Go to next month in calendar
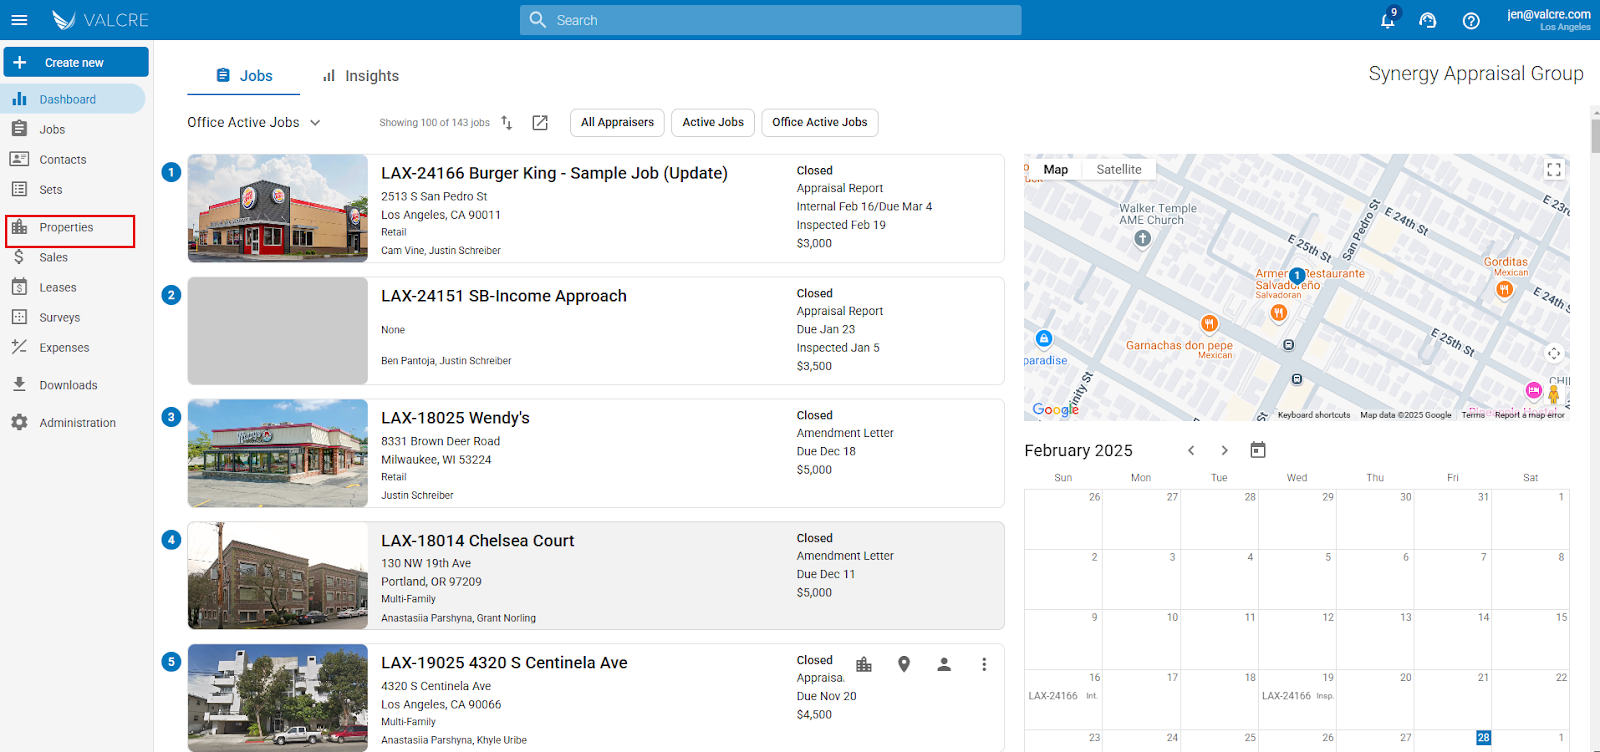The height and width of the screenshot is (752, 1600). click(1224, 451)
